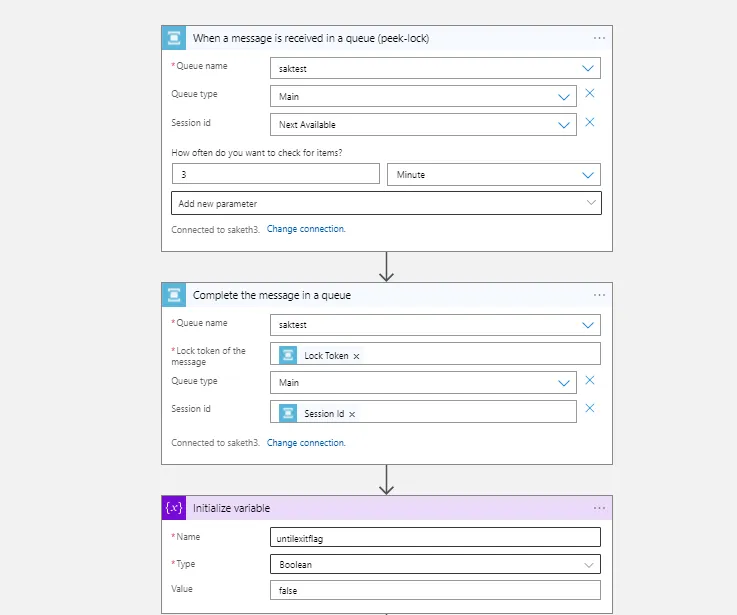The image size is (737, 615).
Task: Remove the Lock Token dynamic content tag
Action: 357,356
